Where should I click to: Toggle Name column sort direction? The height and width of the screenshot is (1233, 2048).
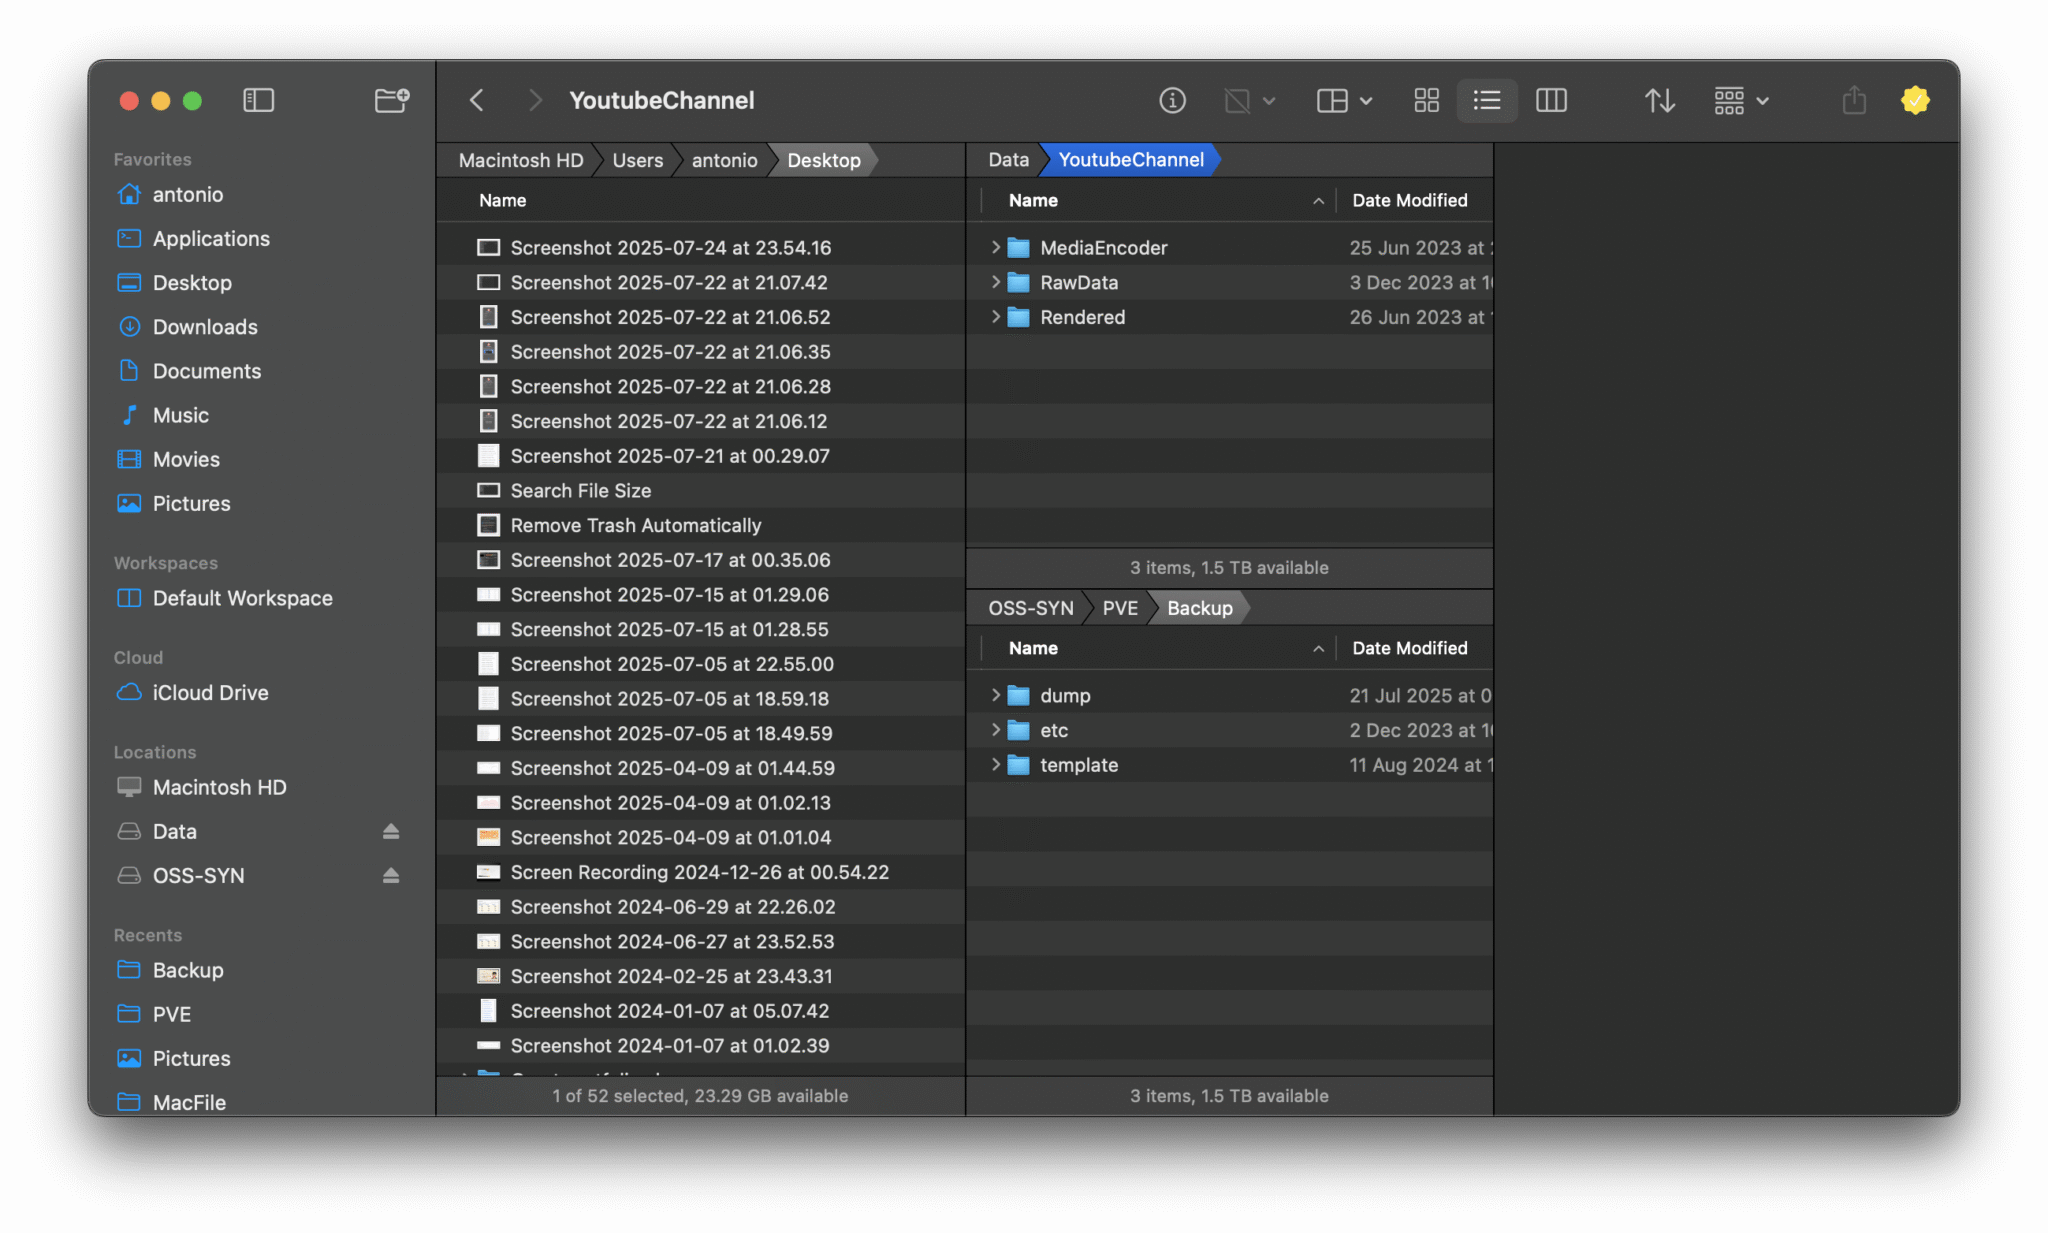[1320, 200]
